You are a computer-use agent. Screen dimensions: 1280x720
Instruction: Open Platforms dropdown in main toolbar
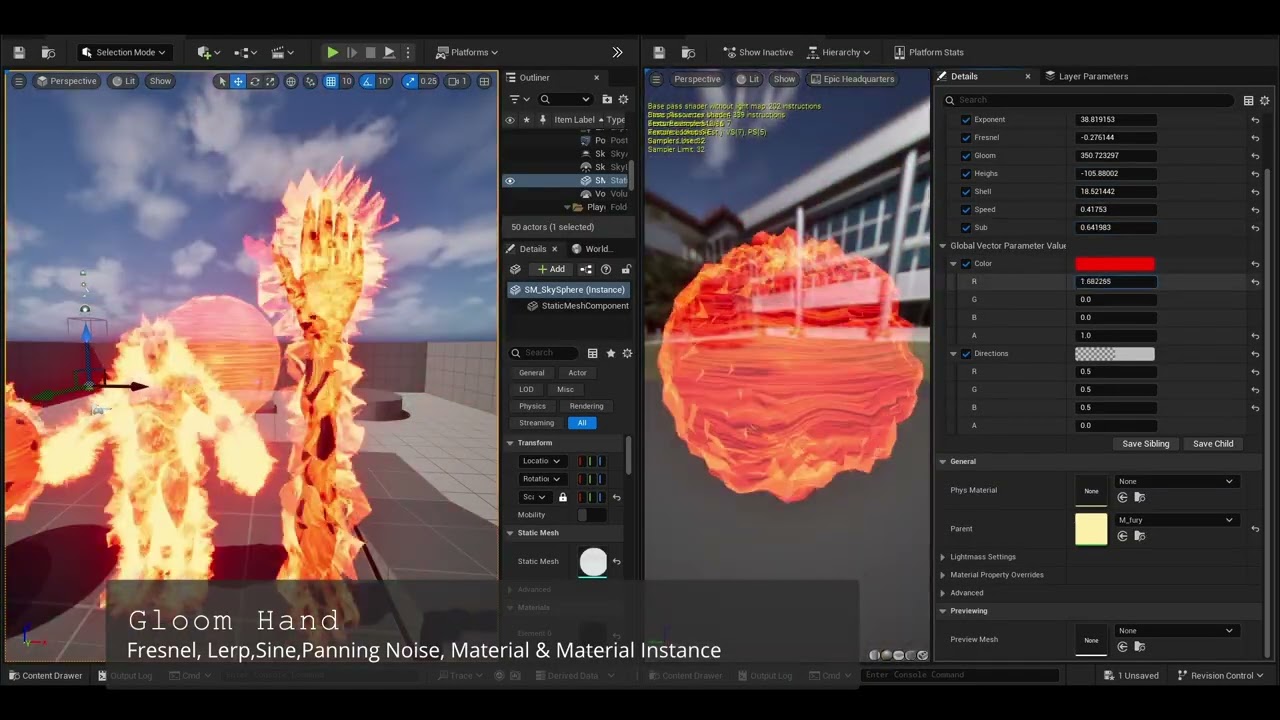pos(467,52)
